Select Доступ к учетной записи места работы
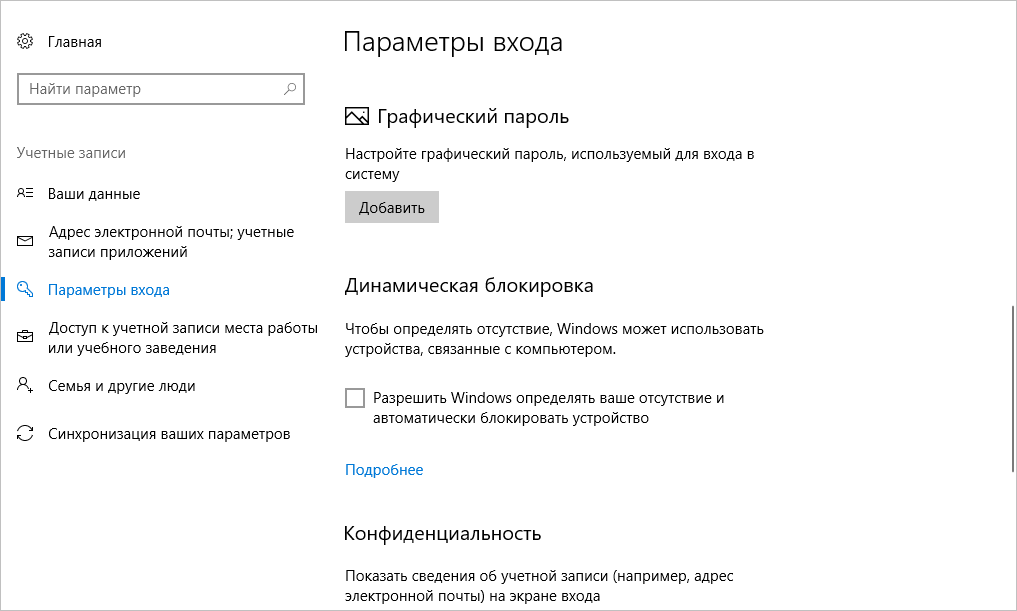The width and height of the screenshot is (1017, 611). click(x=183, y=338)
